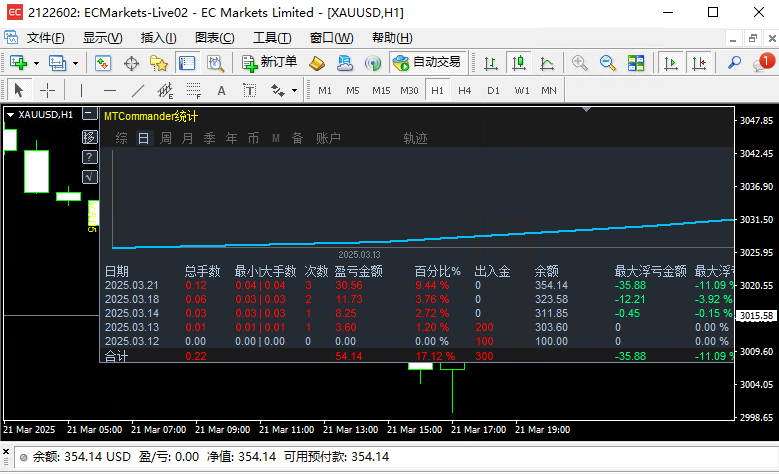This screenshot has width=779, height=474.
Task: Switch to M1 timeframe
Action: (325, 90)
